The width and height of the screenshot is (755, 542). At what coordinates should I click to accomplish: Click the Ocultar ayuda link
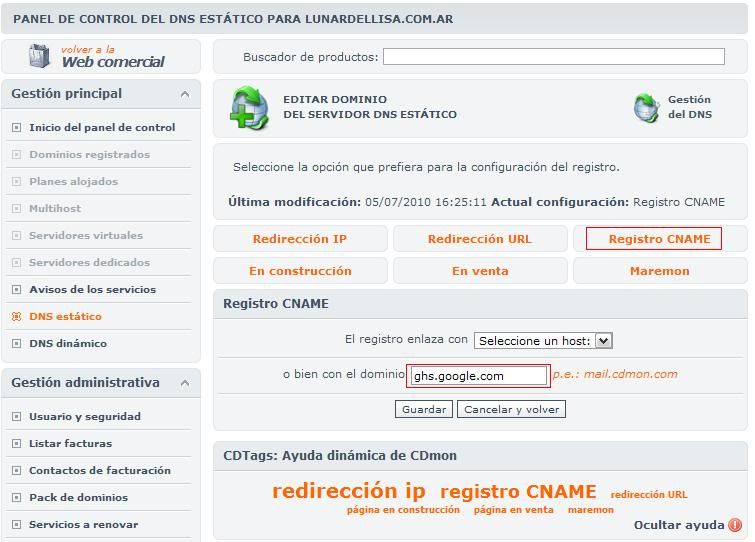point(678,525)
